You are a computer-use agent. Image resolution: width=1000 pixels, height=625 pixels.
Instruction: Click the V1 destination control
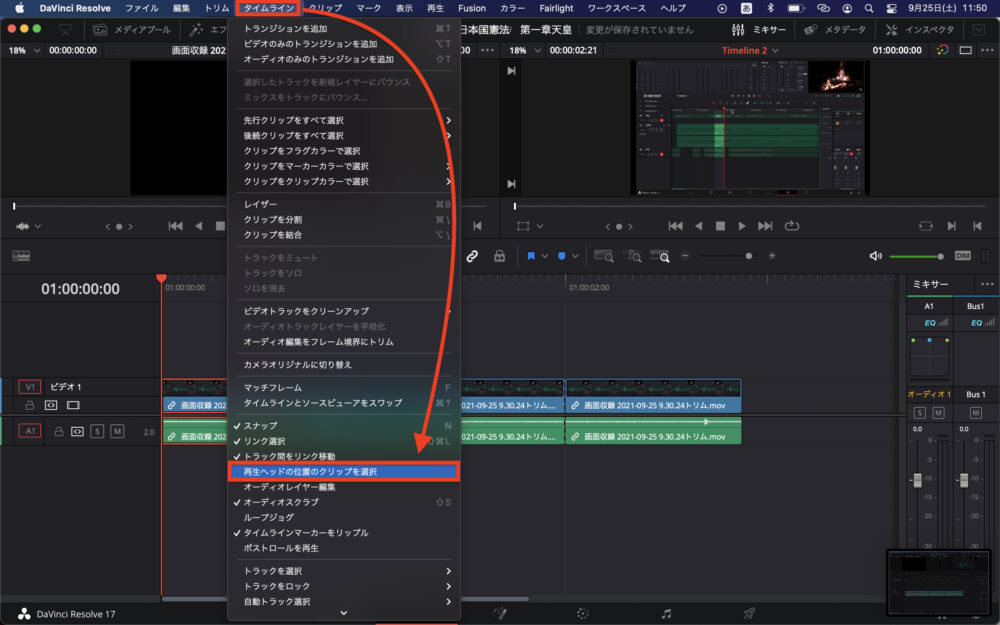pyautogui.click(x=30, y=386)
